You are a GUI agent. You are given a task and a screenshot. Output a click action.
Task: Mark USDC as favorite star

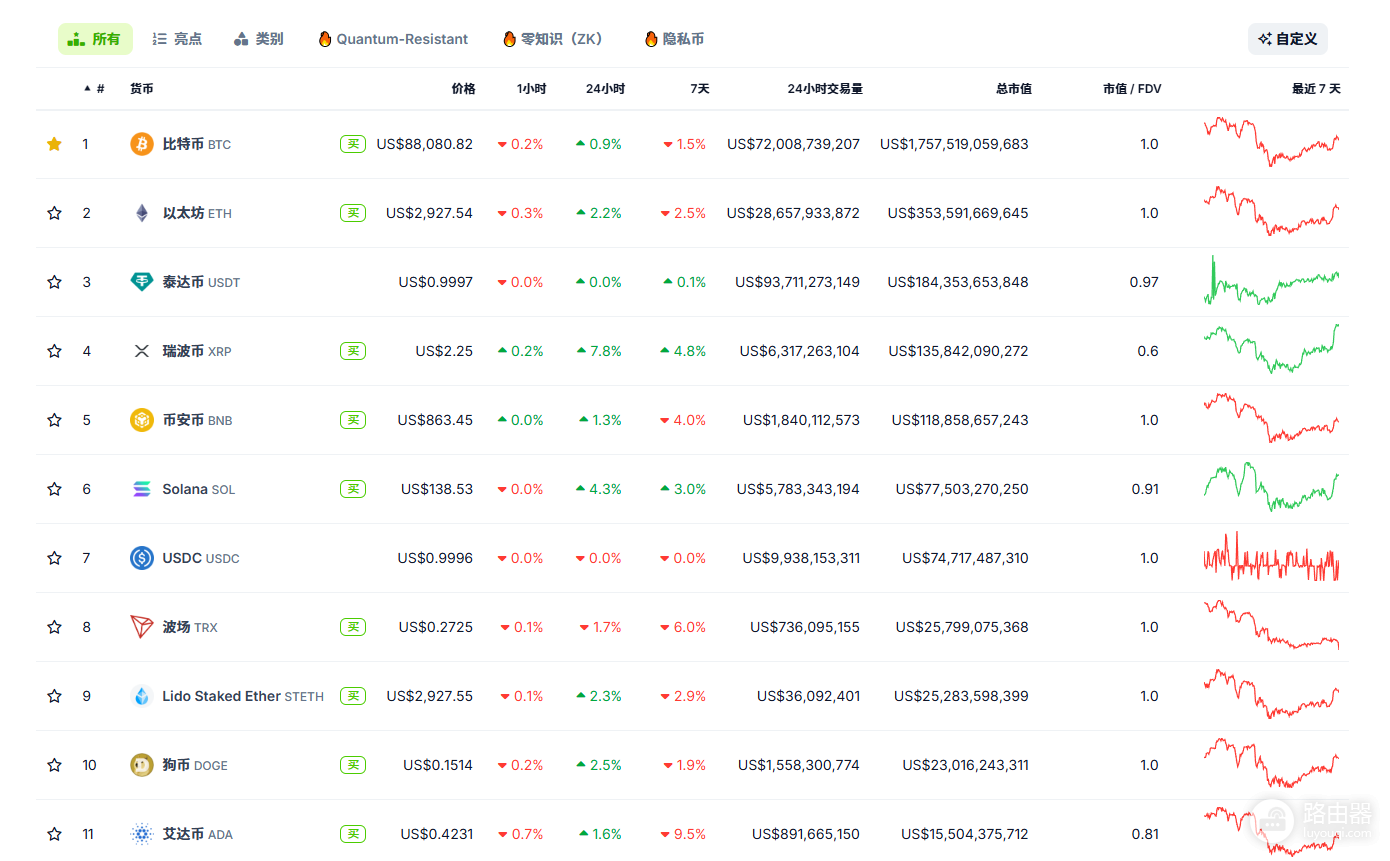click(x=54, y=558)
